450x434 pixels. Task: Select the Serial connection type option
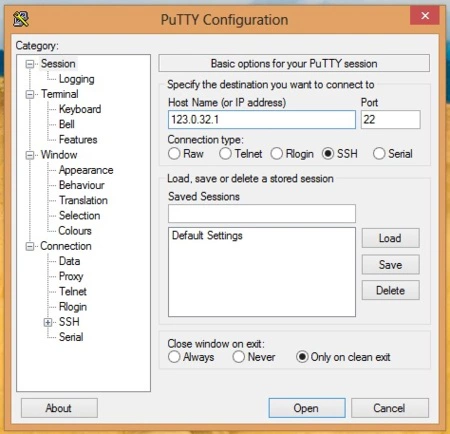pos(379,154)
